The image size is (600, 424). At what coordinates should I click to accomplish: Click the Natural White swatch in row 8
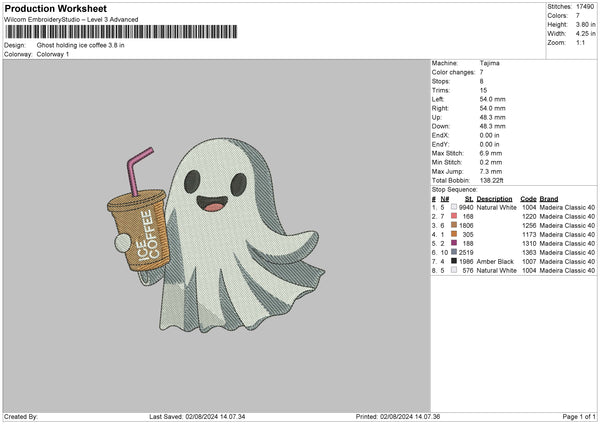tap(454, 270)
